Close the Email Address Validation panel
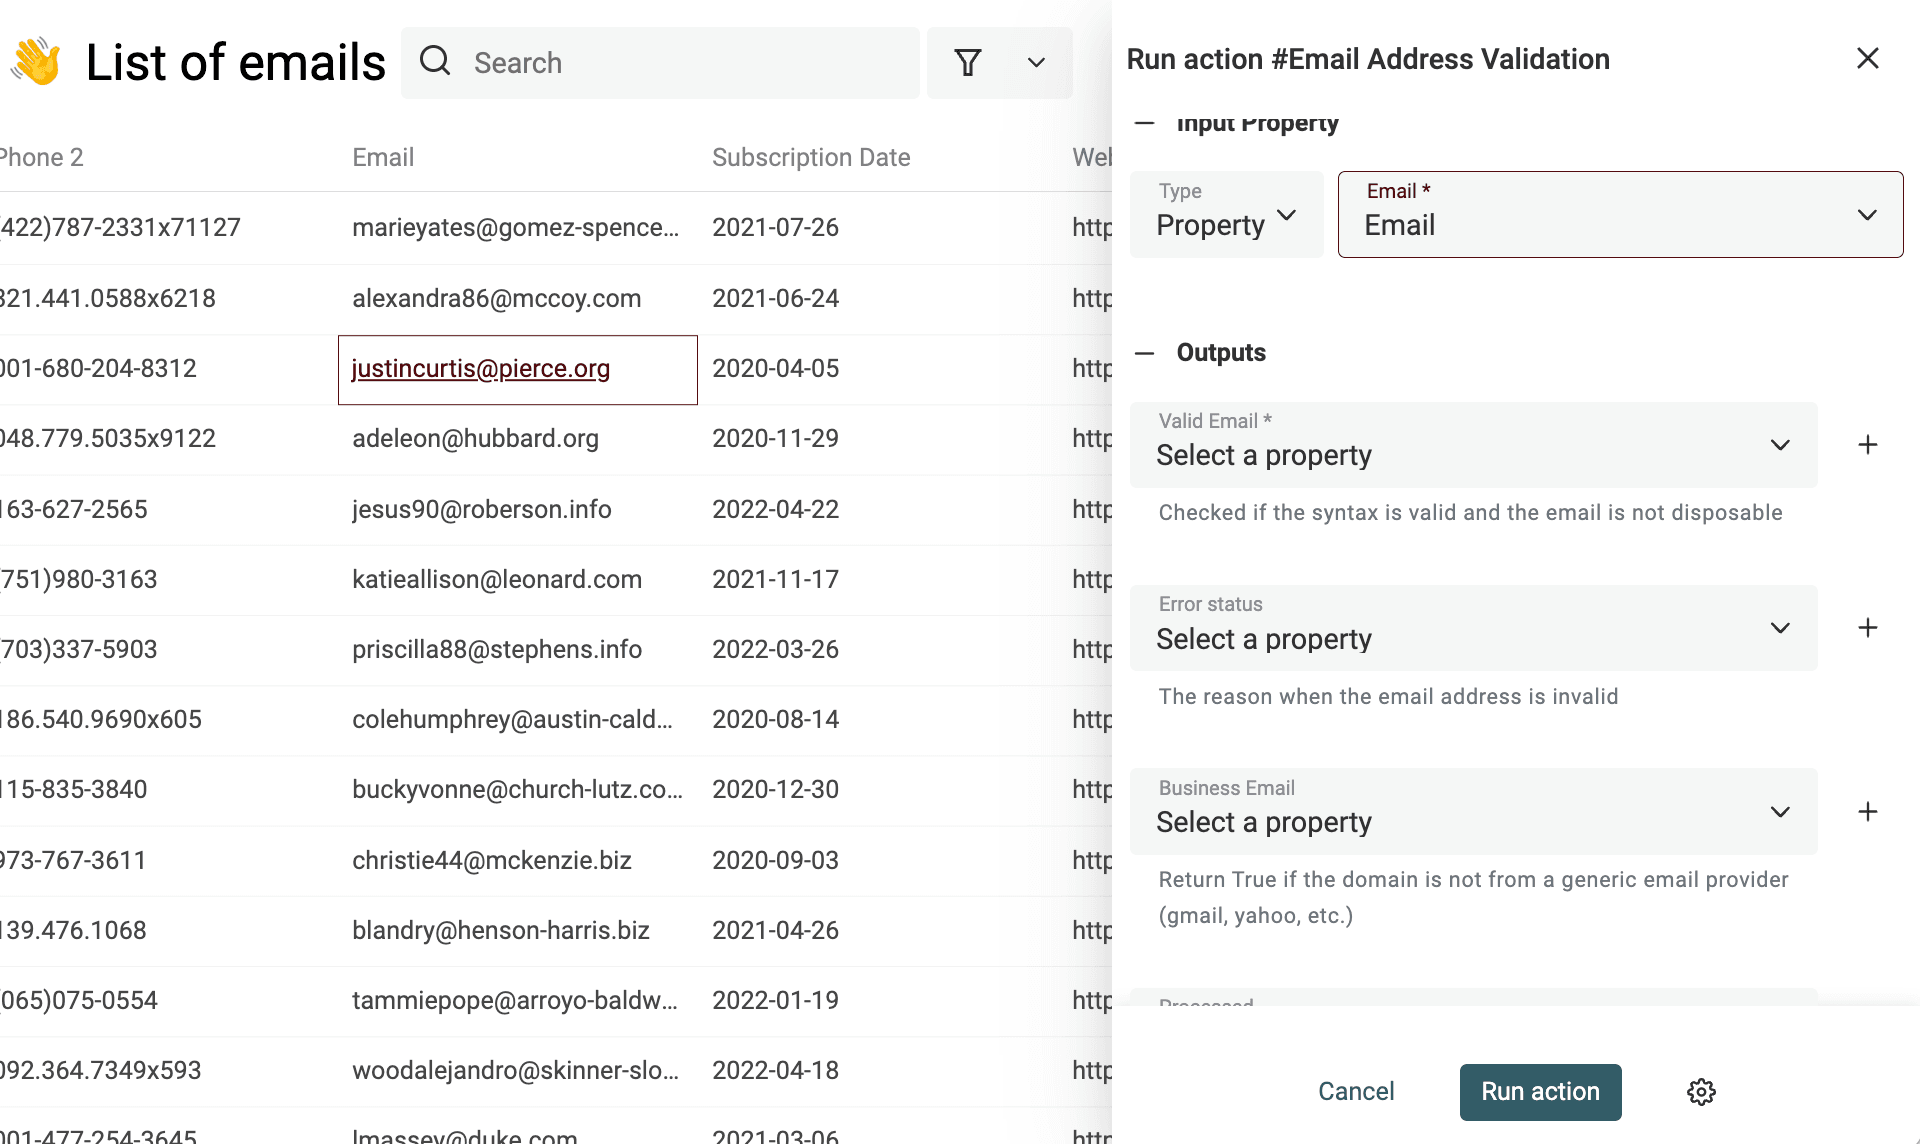1920x1144 pixels. point(1868,58)
